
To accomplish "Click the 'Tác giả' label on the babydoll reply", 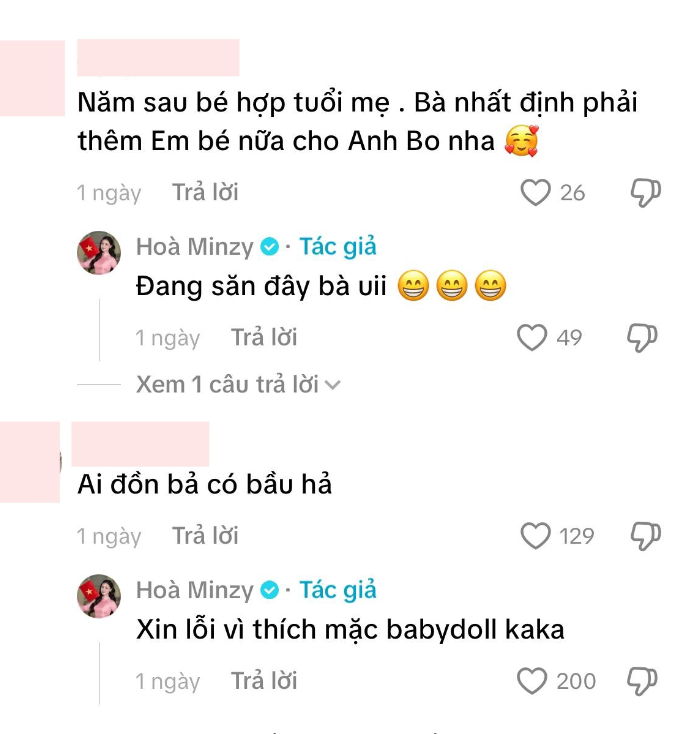I will [338, 590].
